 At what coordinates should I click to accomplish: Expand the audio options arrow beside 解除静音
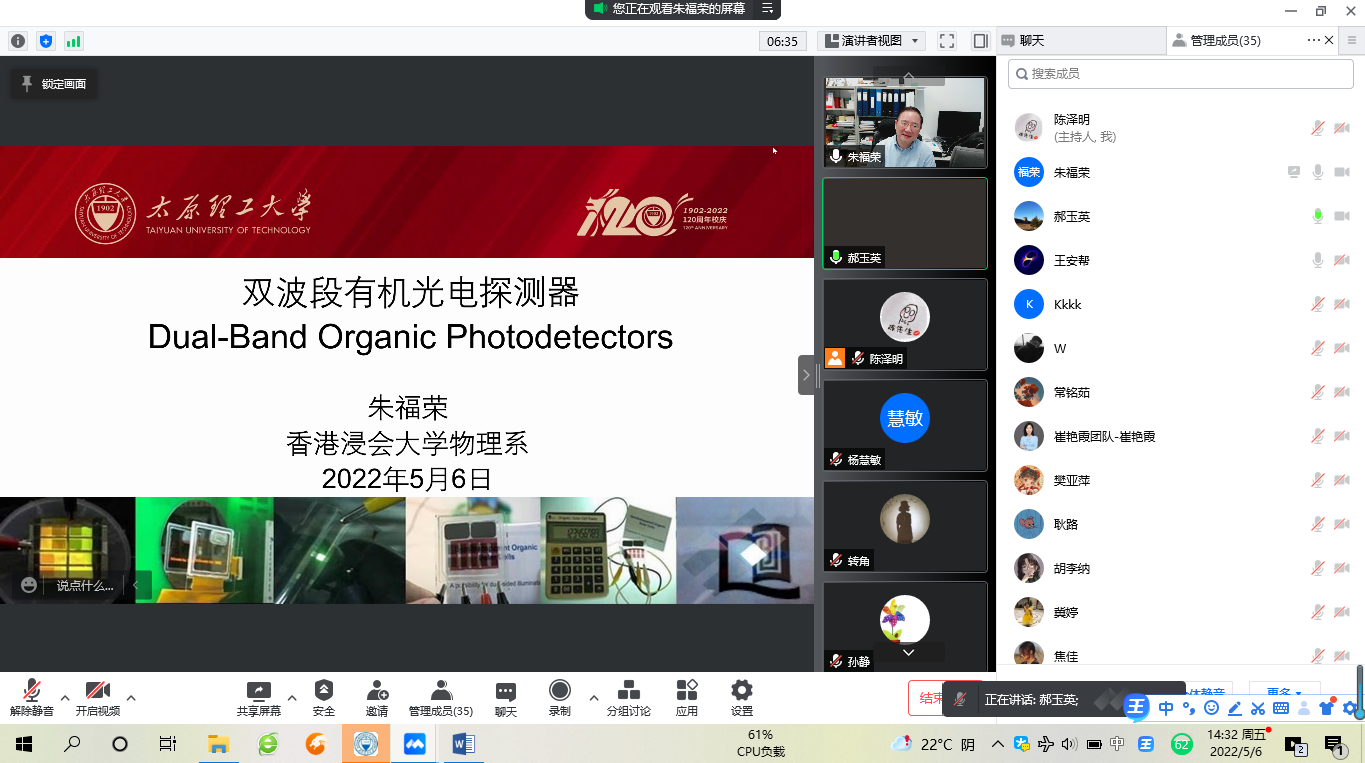[x=65, y=698]
